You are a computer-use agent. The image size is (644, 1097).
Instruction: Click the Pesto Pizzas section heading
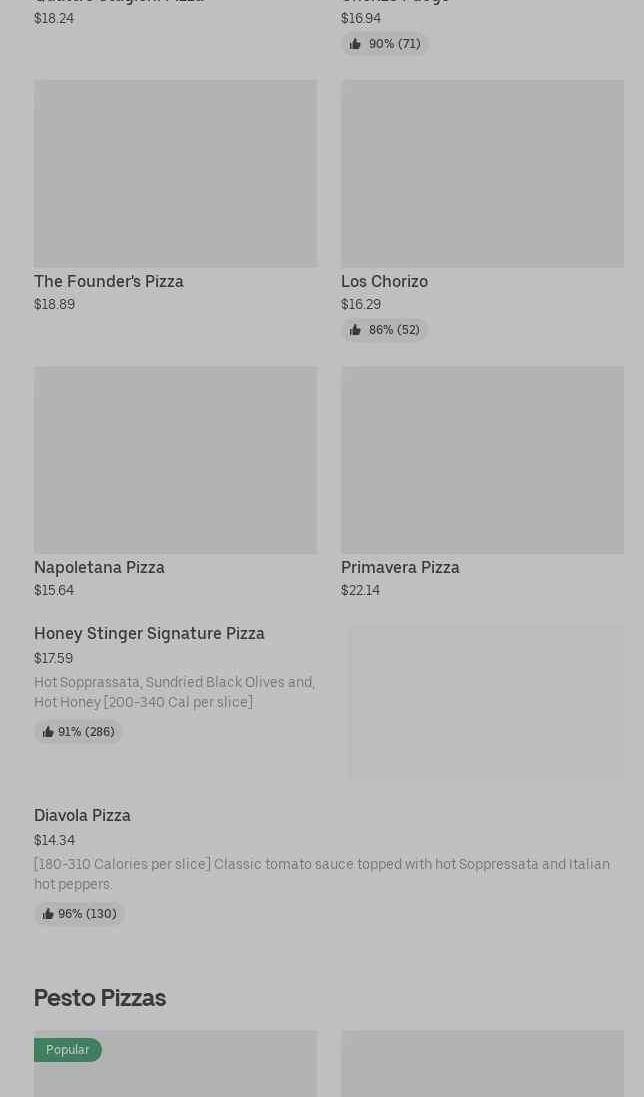tap(100, 997)
